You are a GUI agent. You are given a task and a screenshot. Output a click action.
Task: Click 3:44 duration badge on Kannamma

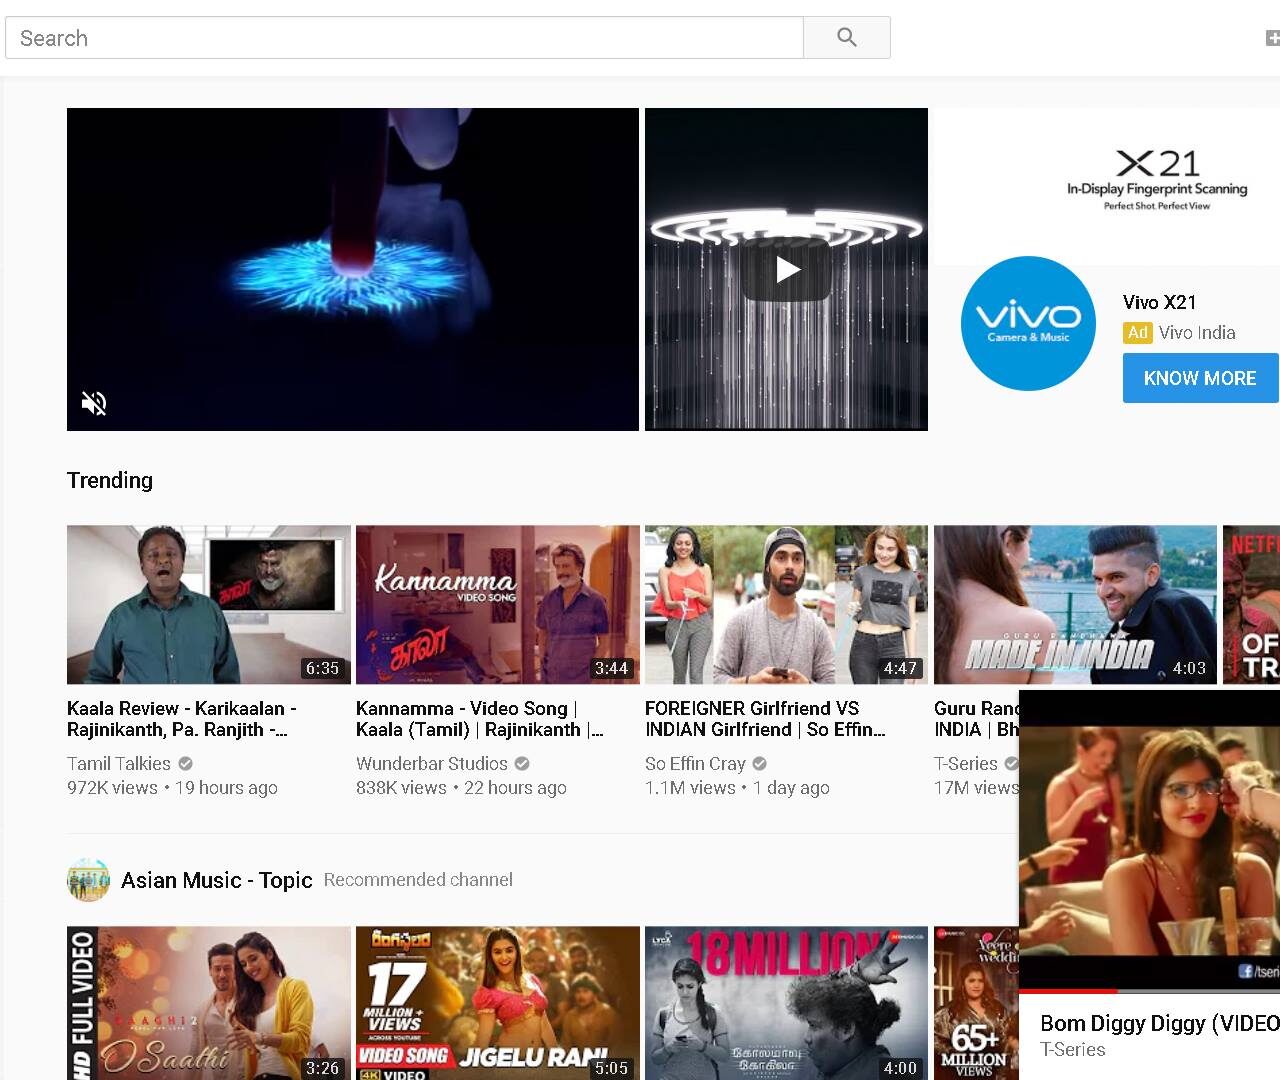[x=611, y=668]
